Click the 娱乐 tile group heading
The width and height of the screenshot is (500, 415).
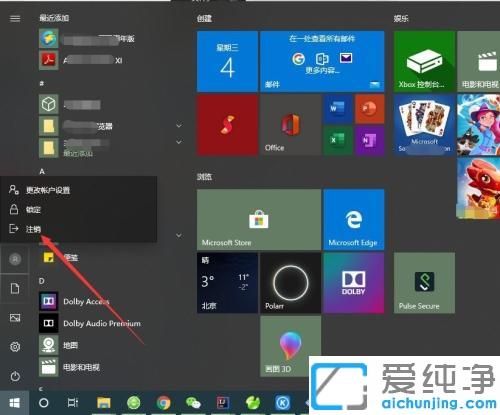point(401,19)
